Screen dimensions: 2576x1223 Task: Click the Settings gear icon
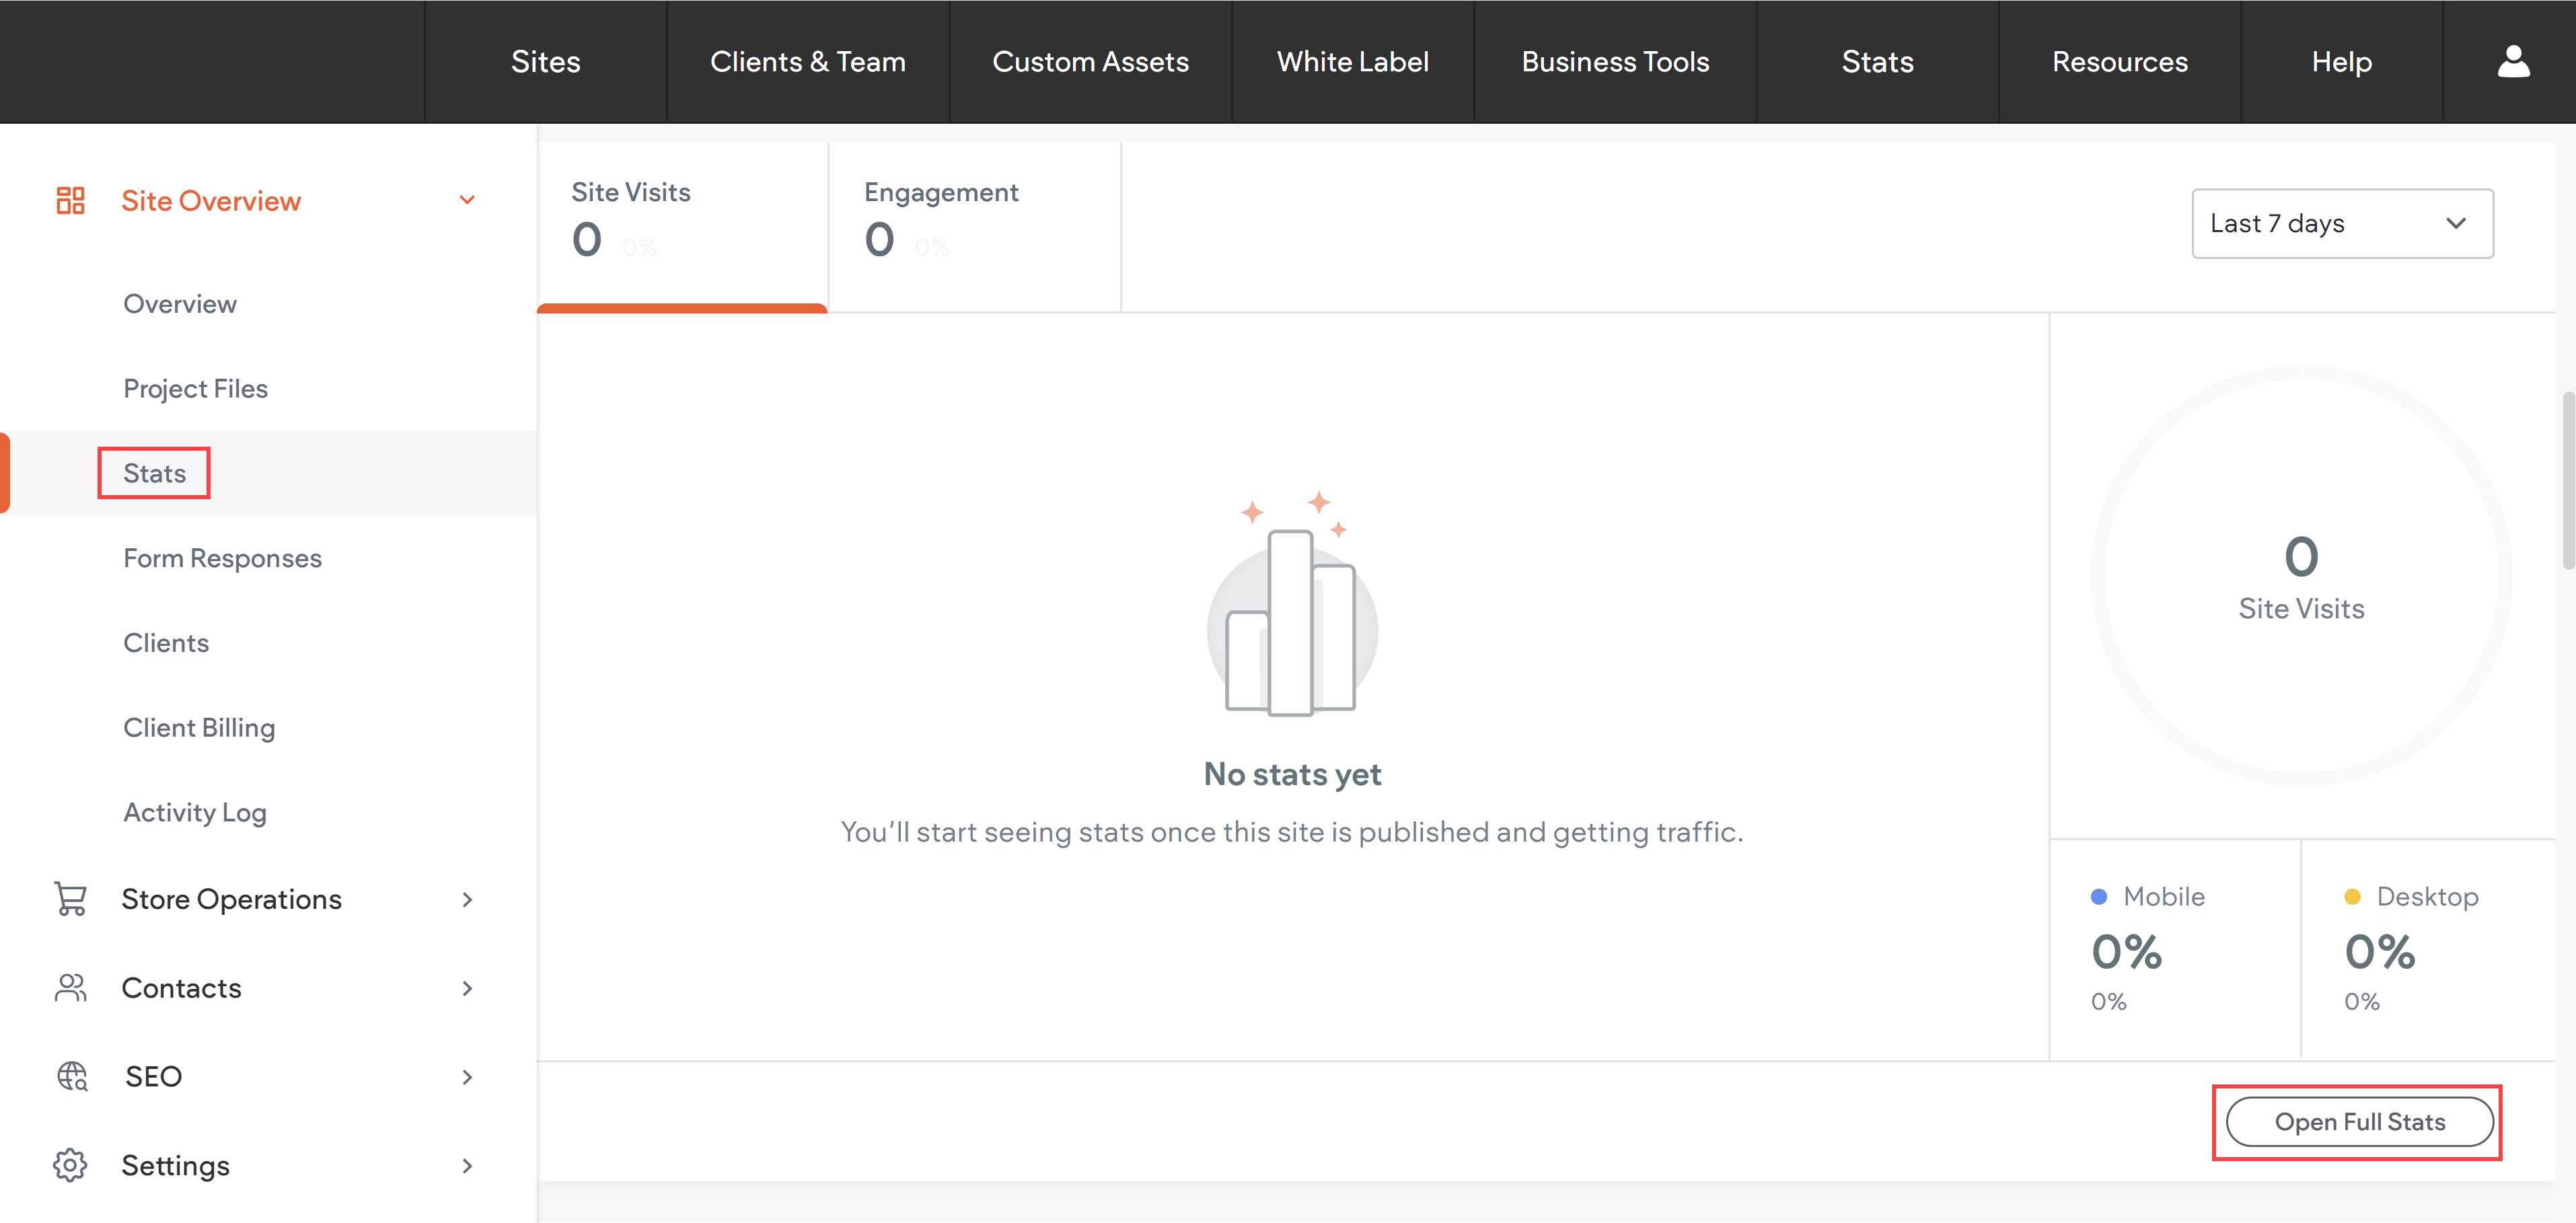(x=70, y=1164)
